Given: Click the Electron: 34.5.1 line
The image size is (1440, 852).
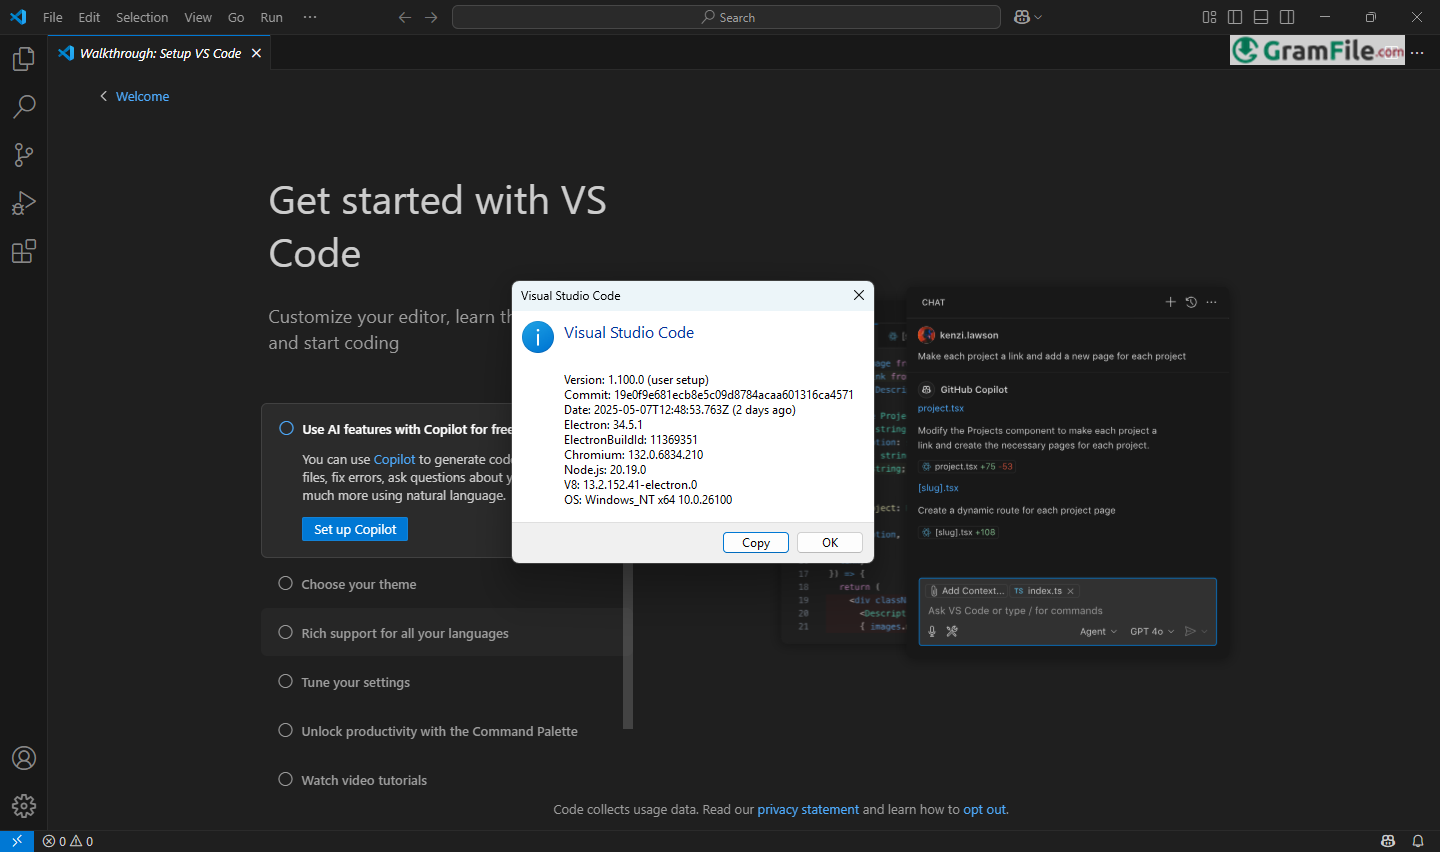Looking at the screenshot, I should (603, 425).
